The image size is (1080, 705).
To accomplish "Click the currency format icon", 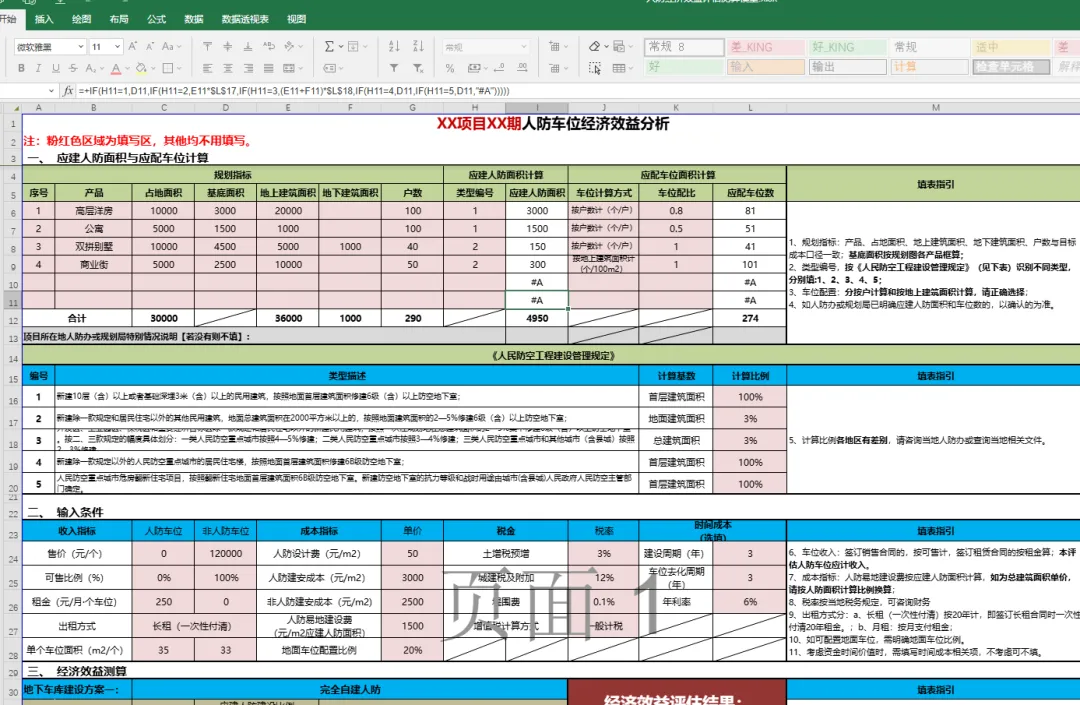I will pyautogui.click(x=474, y=68).
